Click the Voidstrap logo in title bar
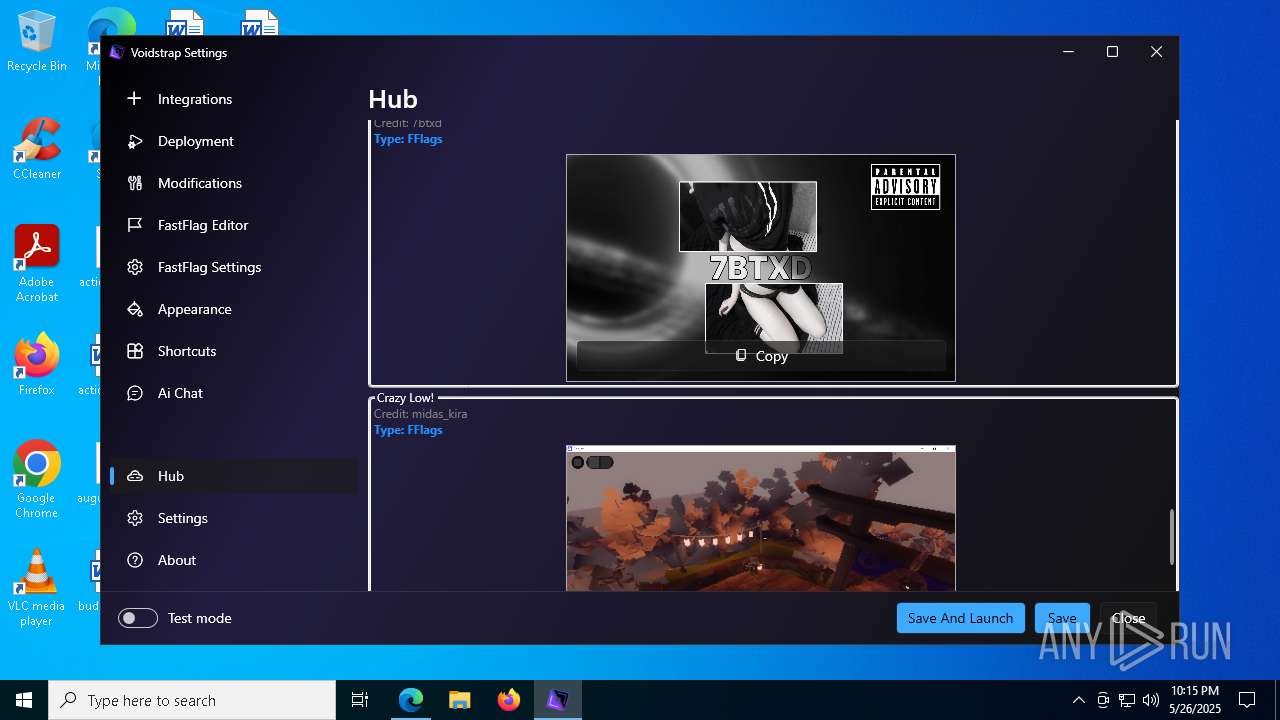This screenshot has width=1280, height=720. [x=117, y=53]
